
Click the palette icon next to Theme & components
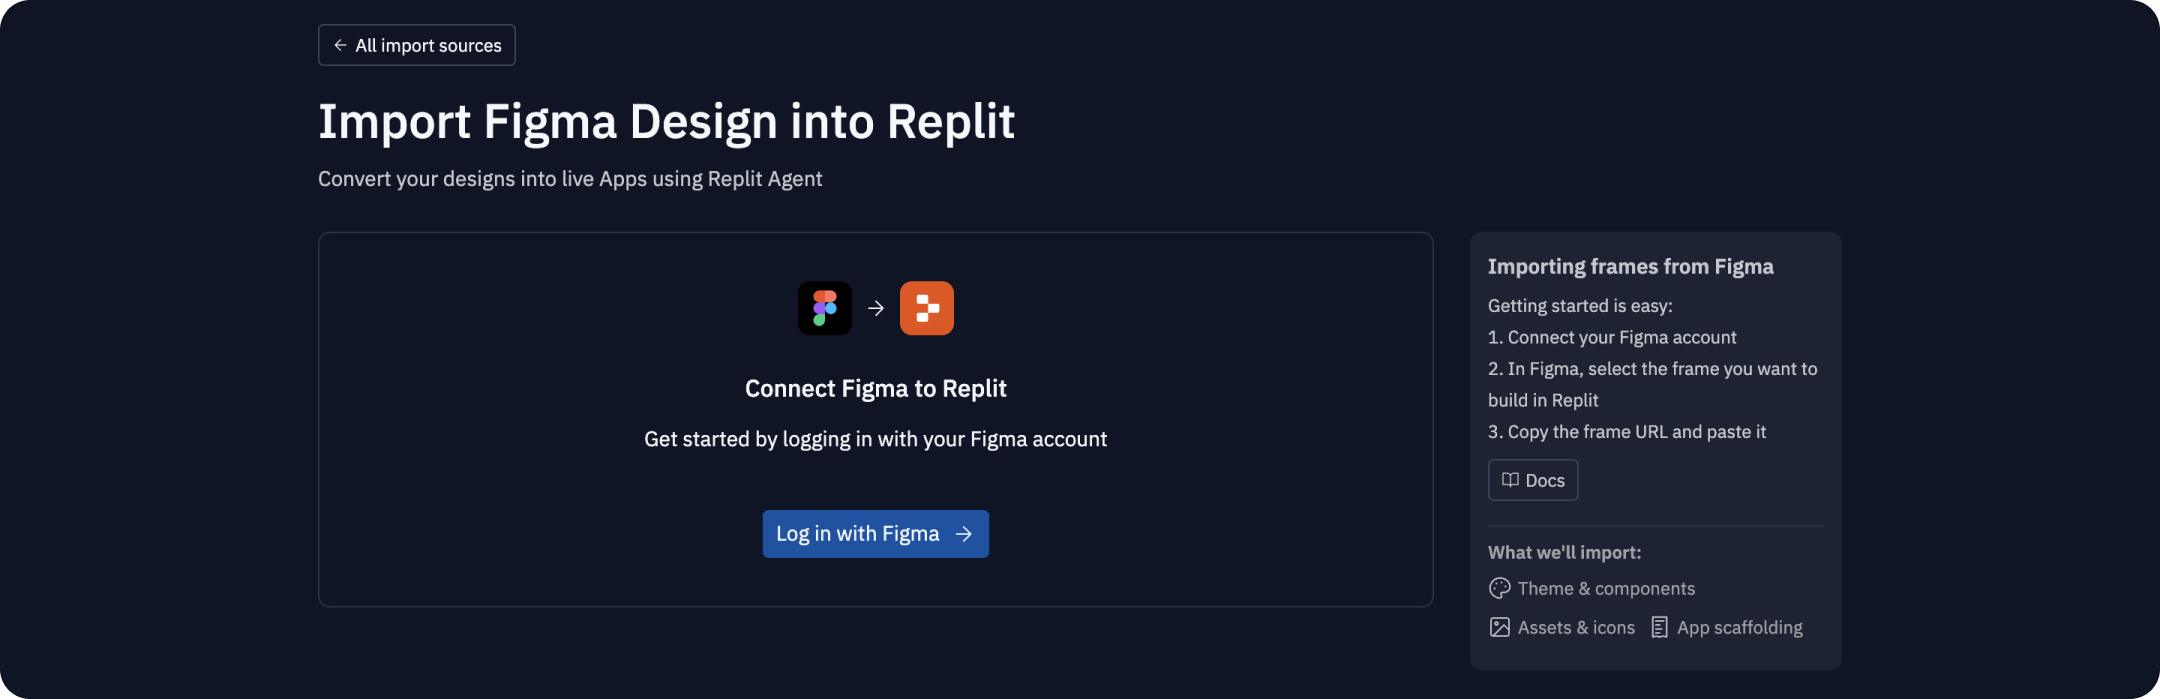coord(1499,588)
